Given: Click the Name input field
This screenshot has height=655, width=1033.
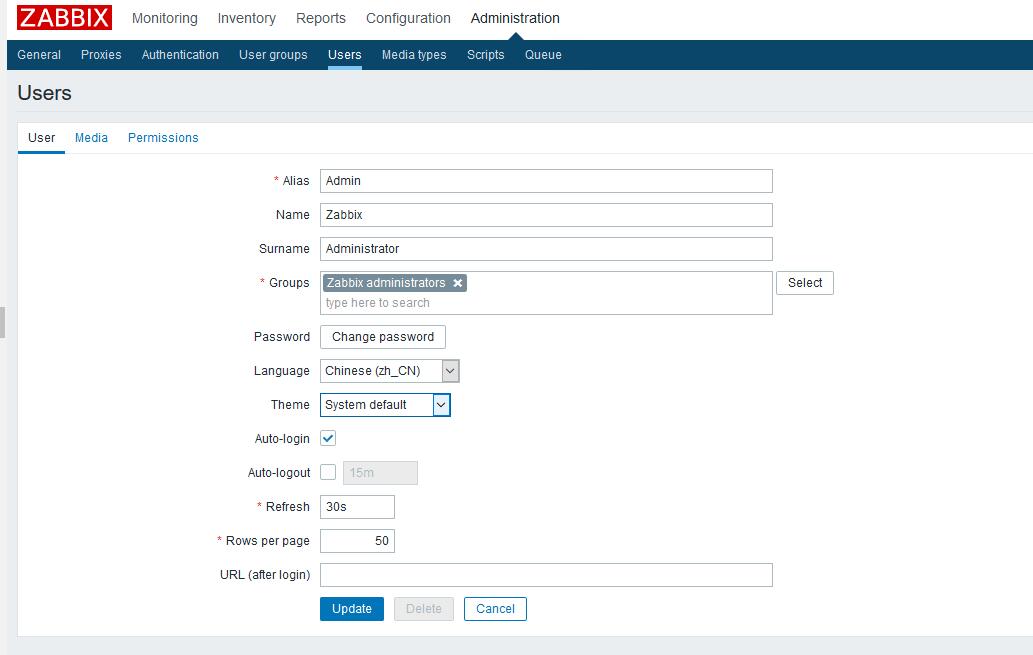Looking at the screenshot, I should [x=546, y=215].
